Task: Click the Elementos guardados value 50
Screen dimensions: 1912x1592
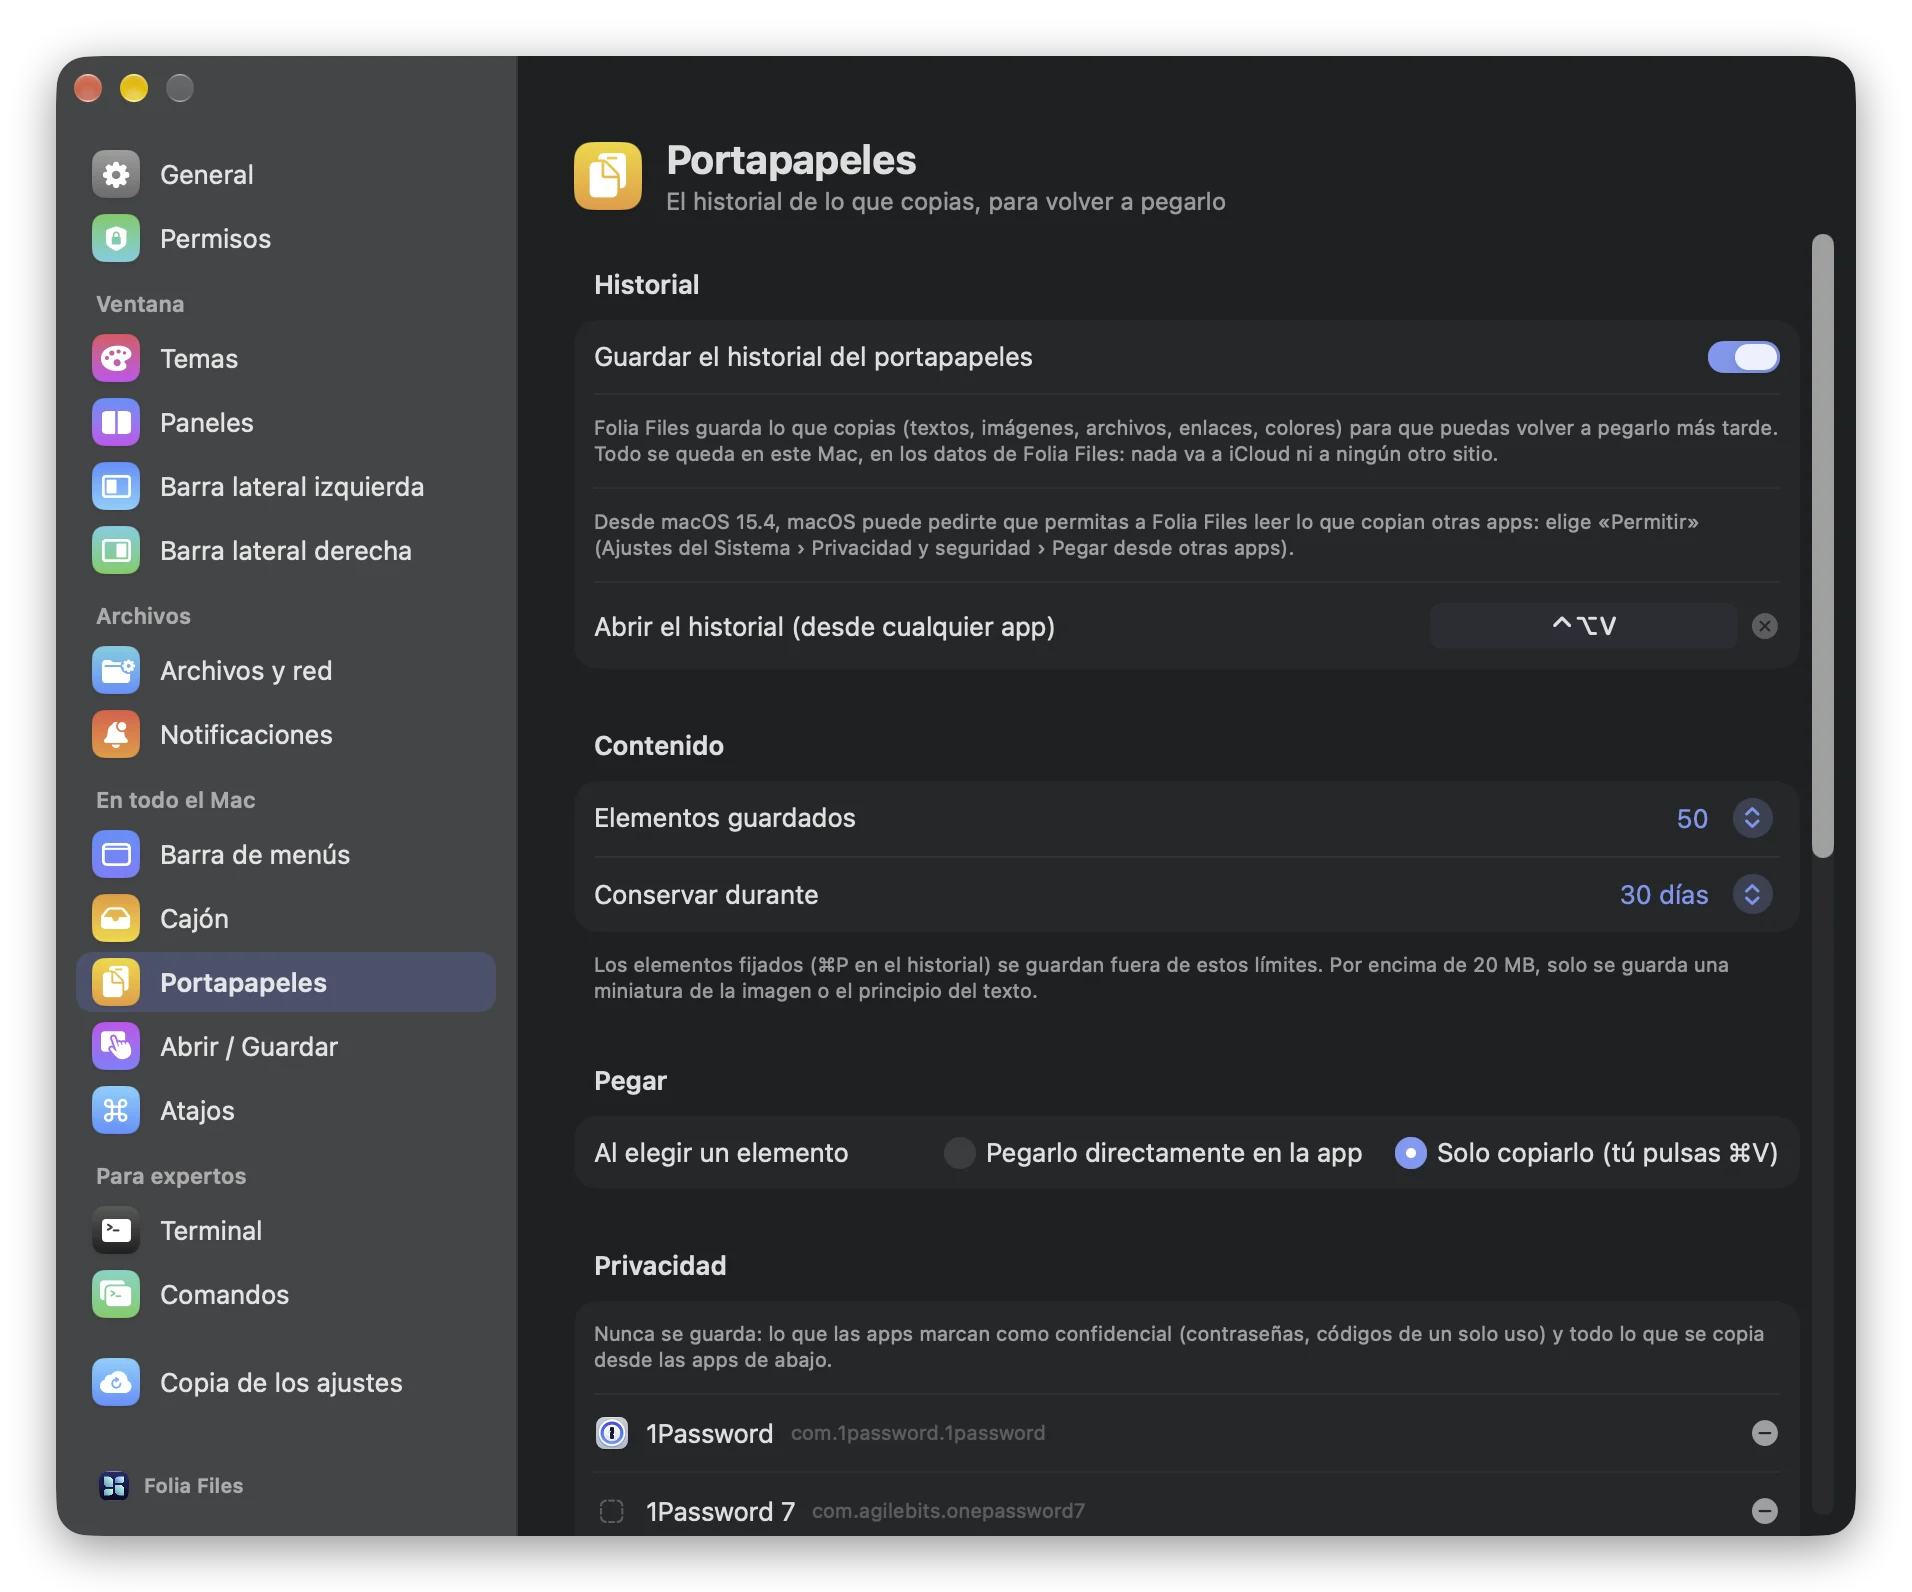Action: 1692,818
